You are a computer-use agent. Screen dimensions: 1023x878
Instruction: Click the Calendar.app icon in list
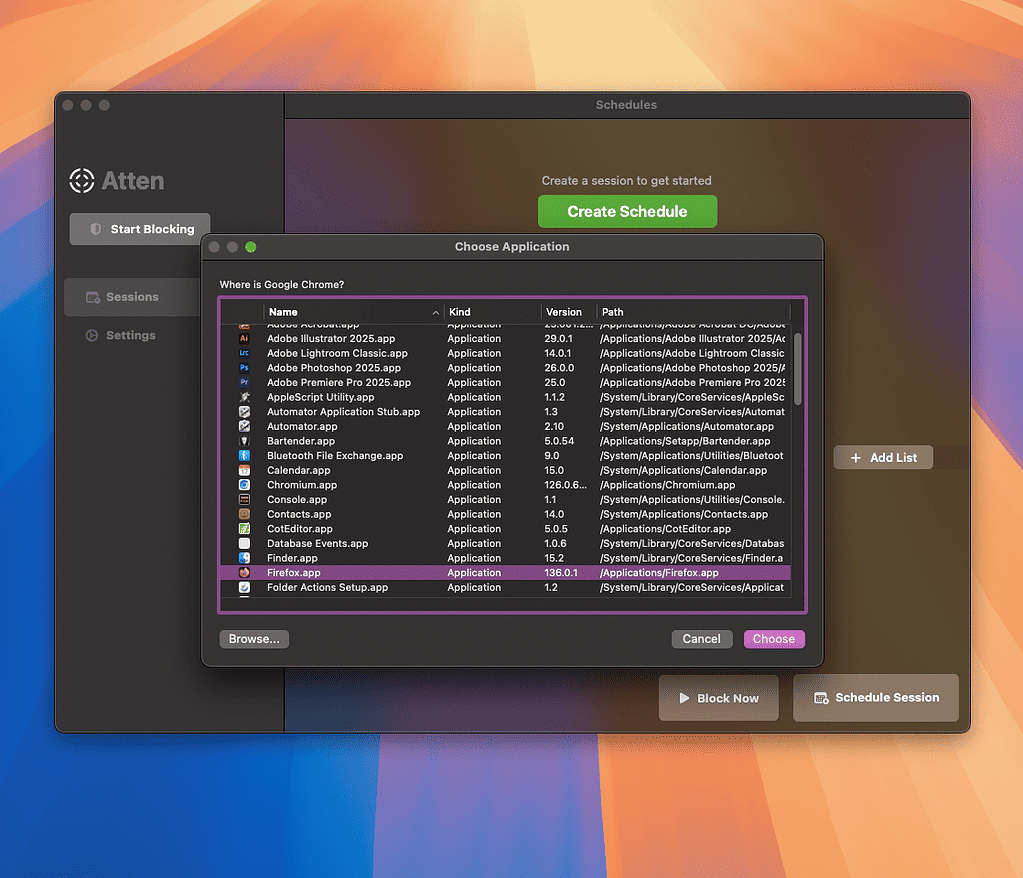[244, 470]
